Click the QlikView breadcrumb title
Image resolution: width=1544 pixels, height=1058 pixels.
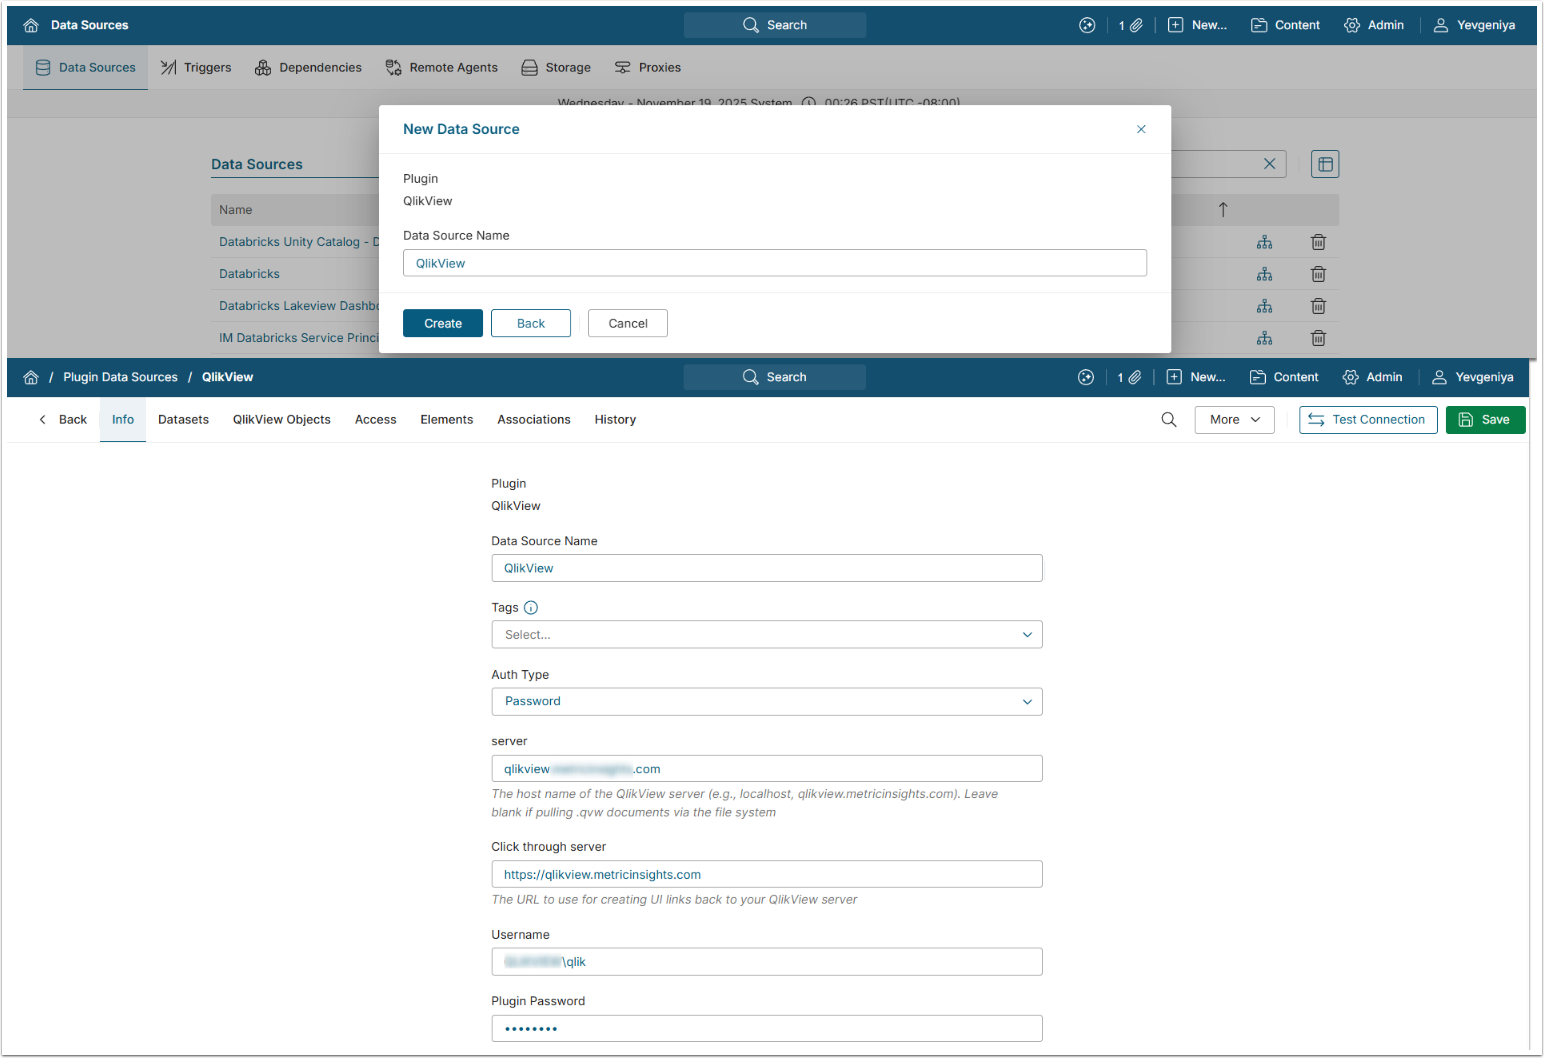pos(228,377)
